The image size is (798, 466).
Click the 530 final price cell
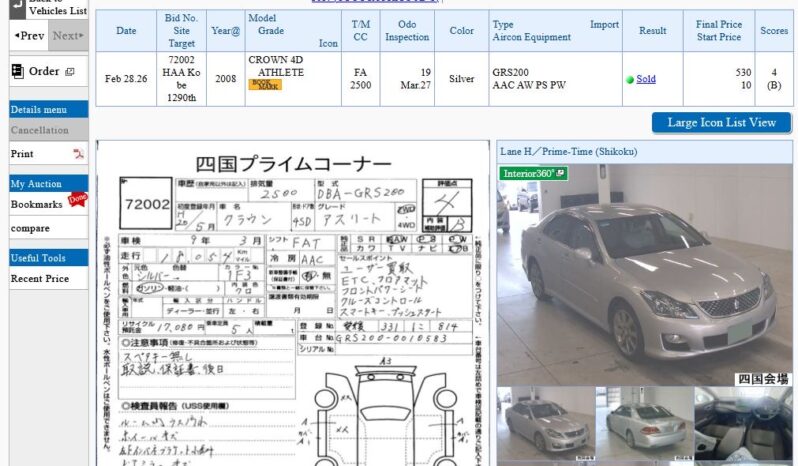click(x=719, y=79)
